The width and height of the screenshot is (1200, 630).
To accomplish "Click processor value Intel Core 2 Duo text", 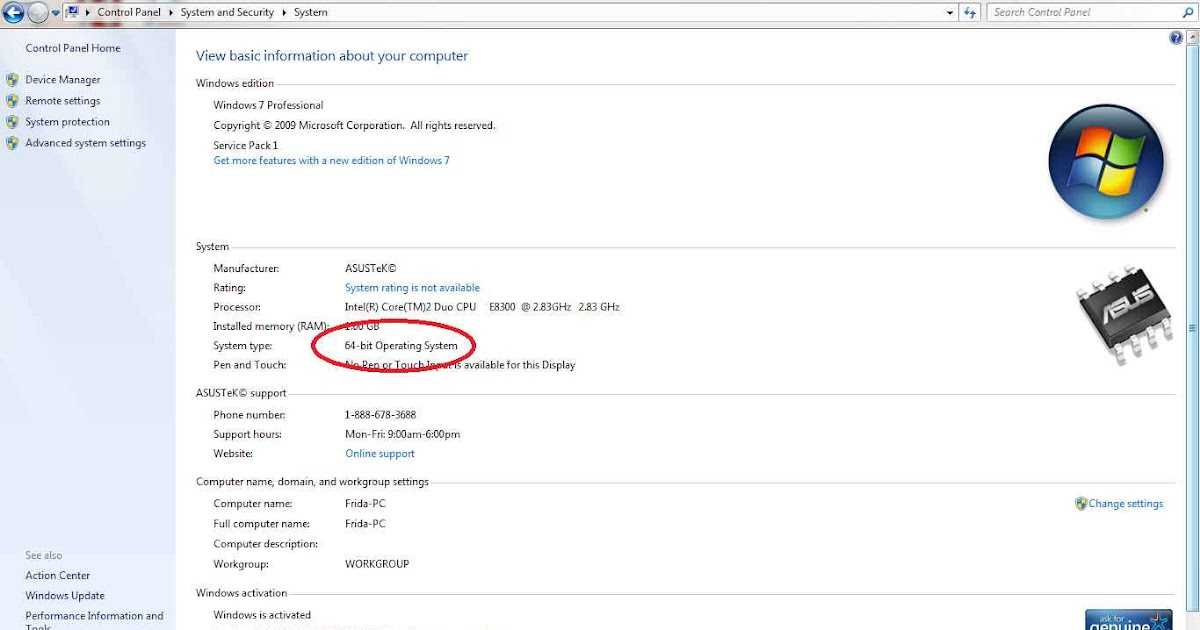I will pos(482,307).
